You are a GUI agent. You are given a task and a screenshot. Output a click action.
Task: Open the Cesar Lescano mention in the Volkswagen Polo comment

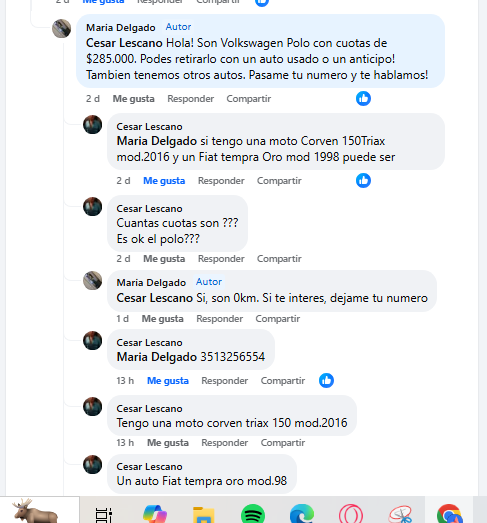124,43
